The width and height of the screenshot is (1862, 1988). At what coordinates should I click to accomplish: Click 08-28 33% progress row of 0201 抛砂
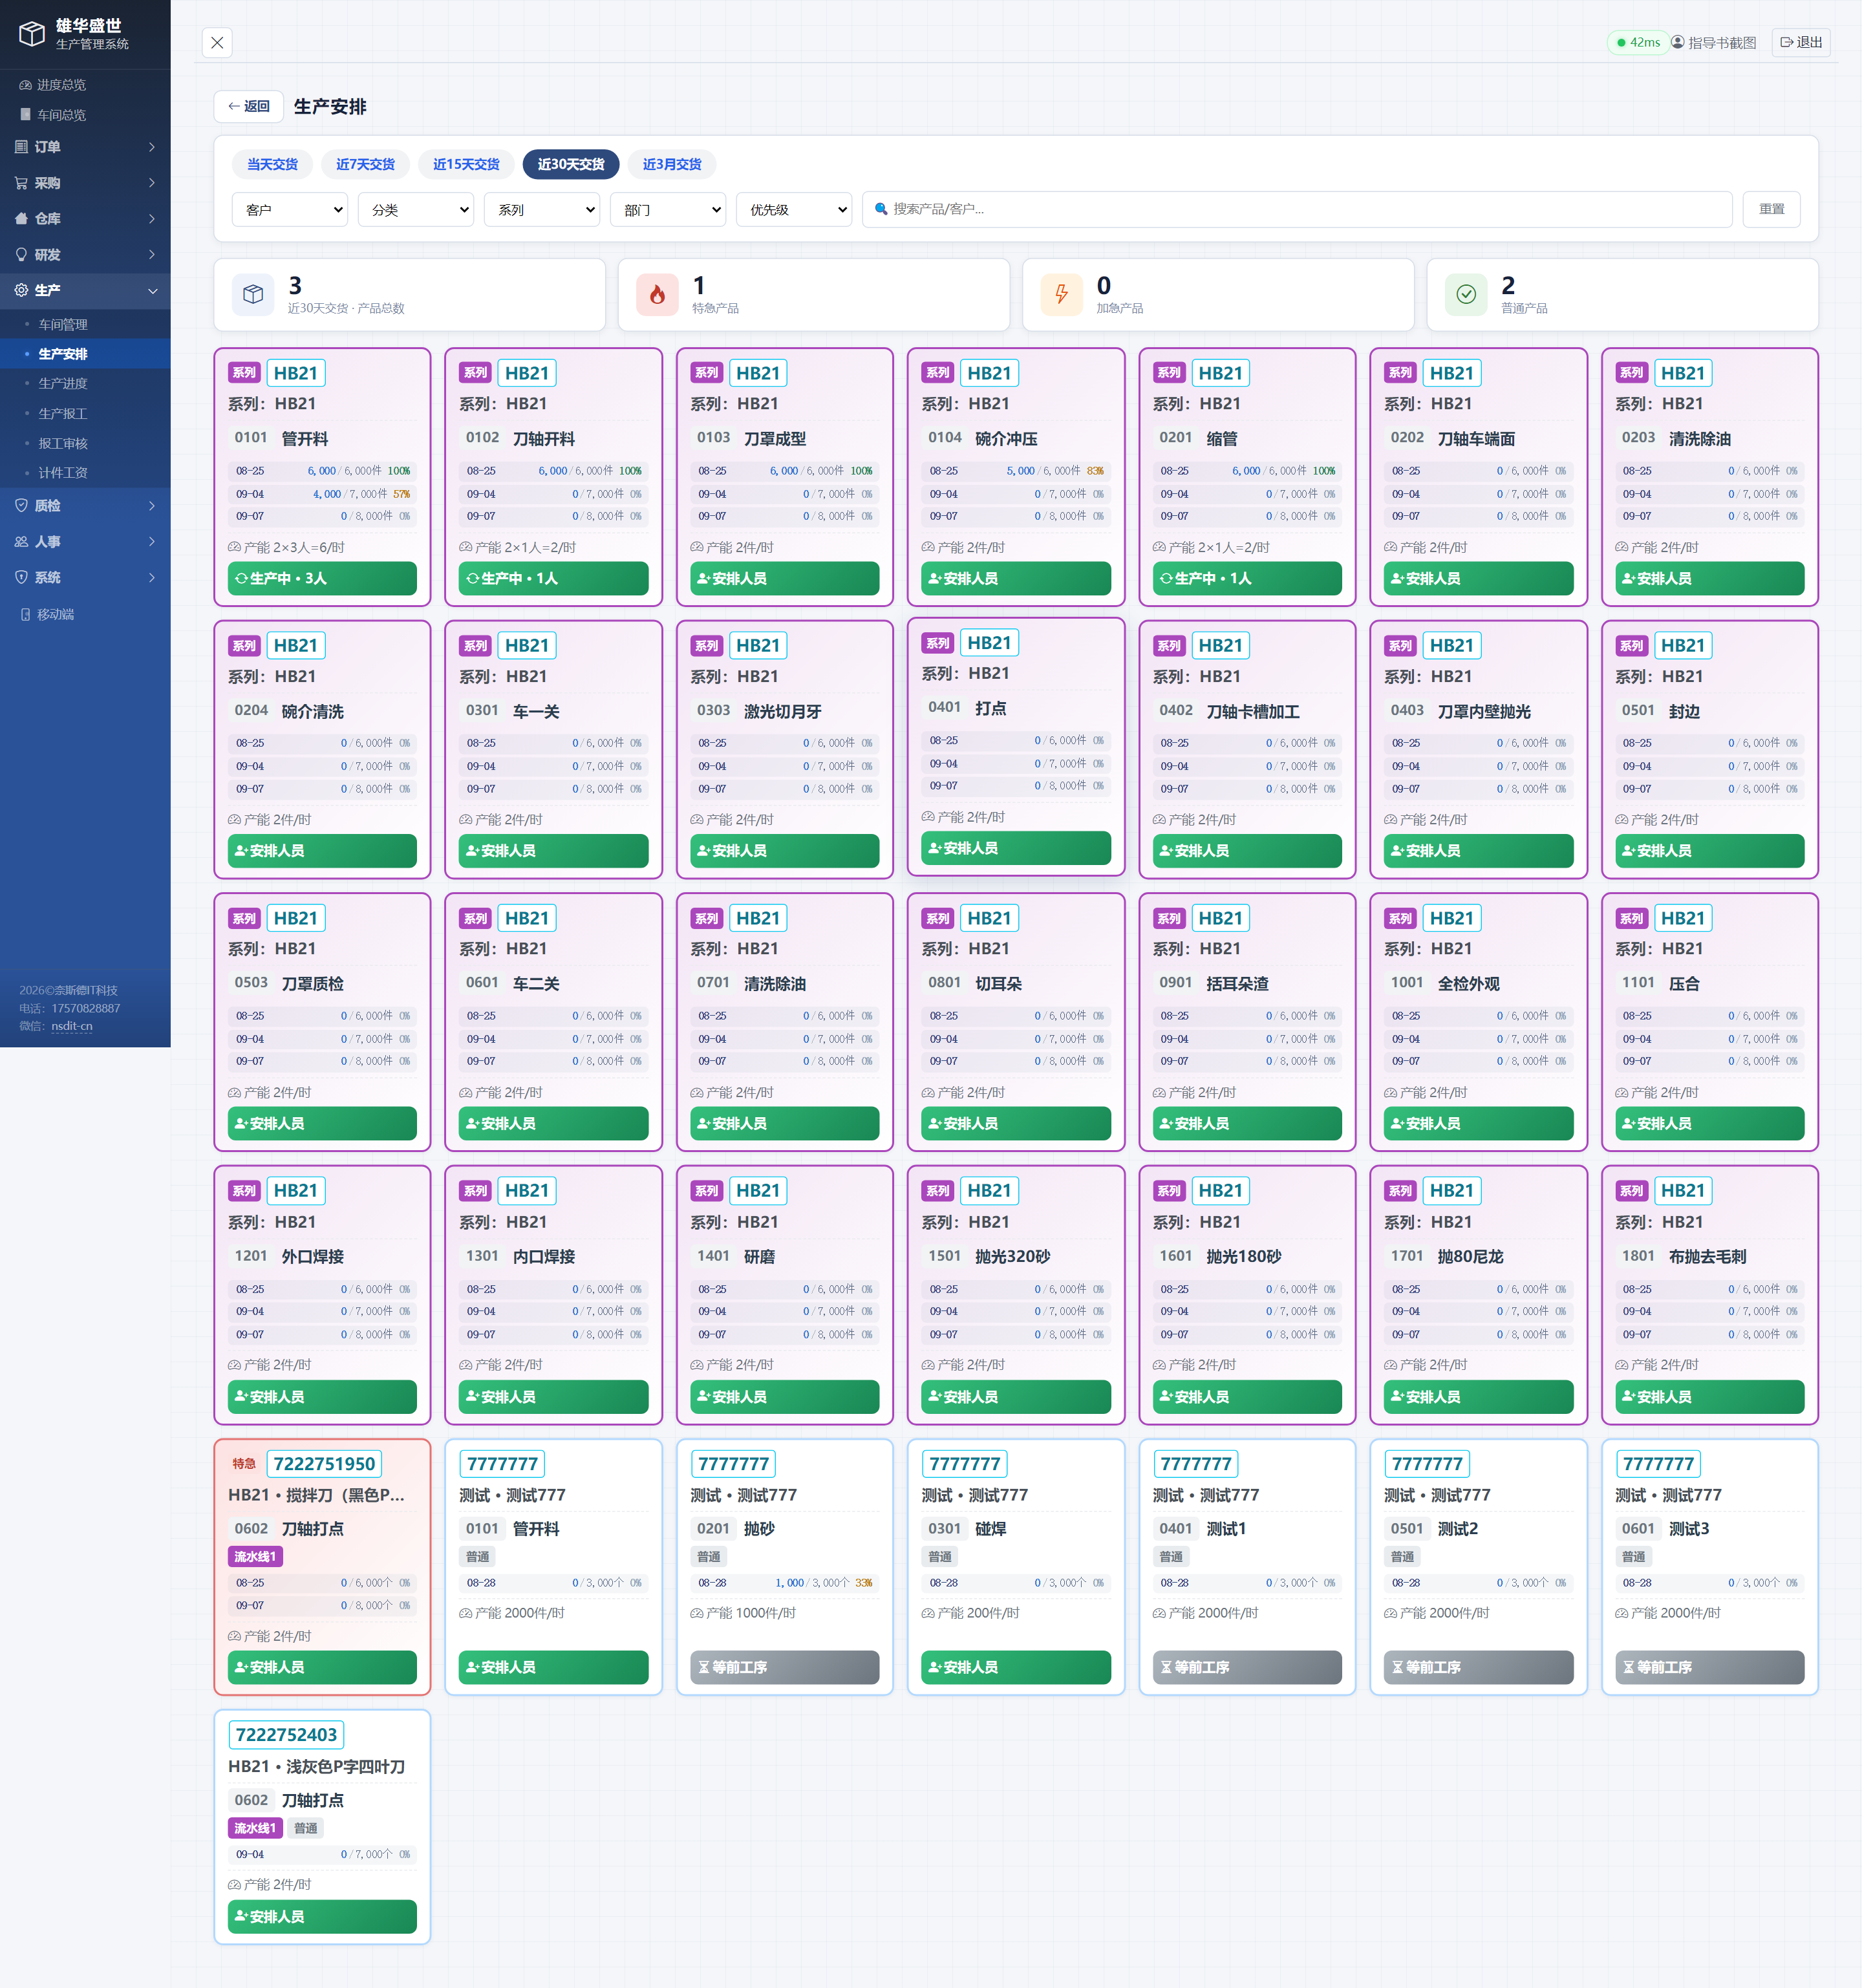click(x=785, y=1583)
